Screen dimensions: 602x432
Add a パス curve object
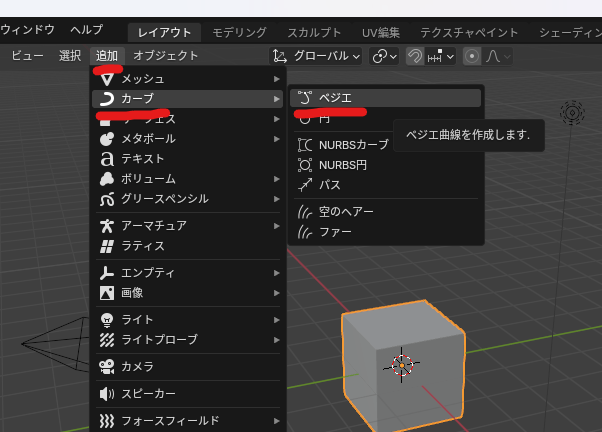pos(329,185)
